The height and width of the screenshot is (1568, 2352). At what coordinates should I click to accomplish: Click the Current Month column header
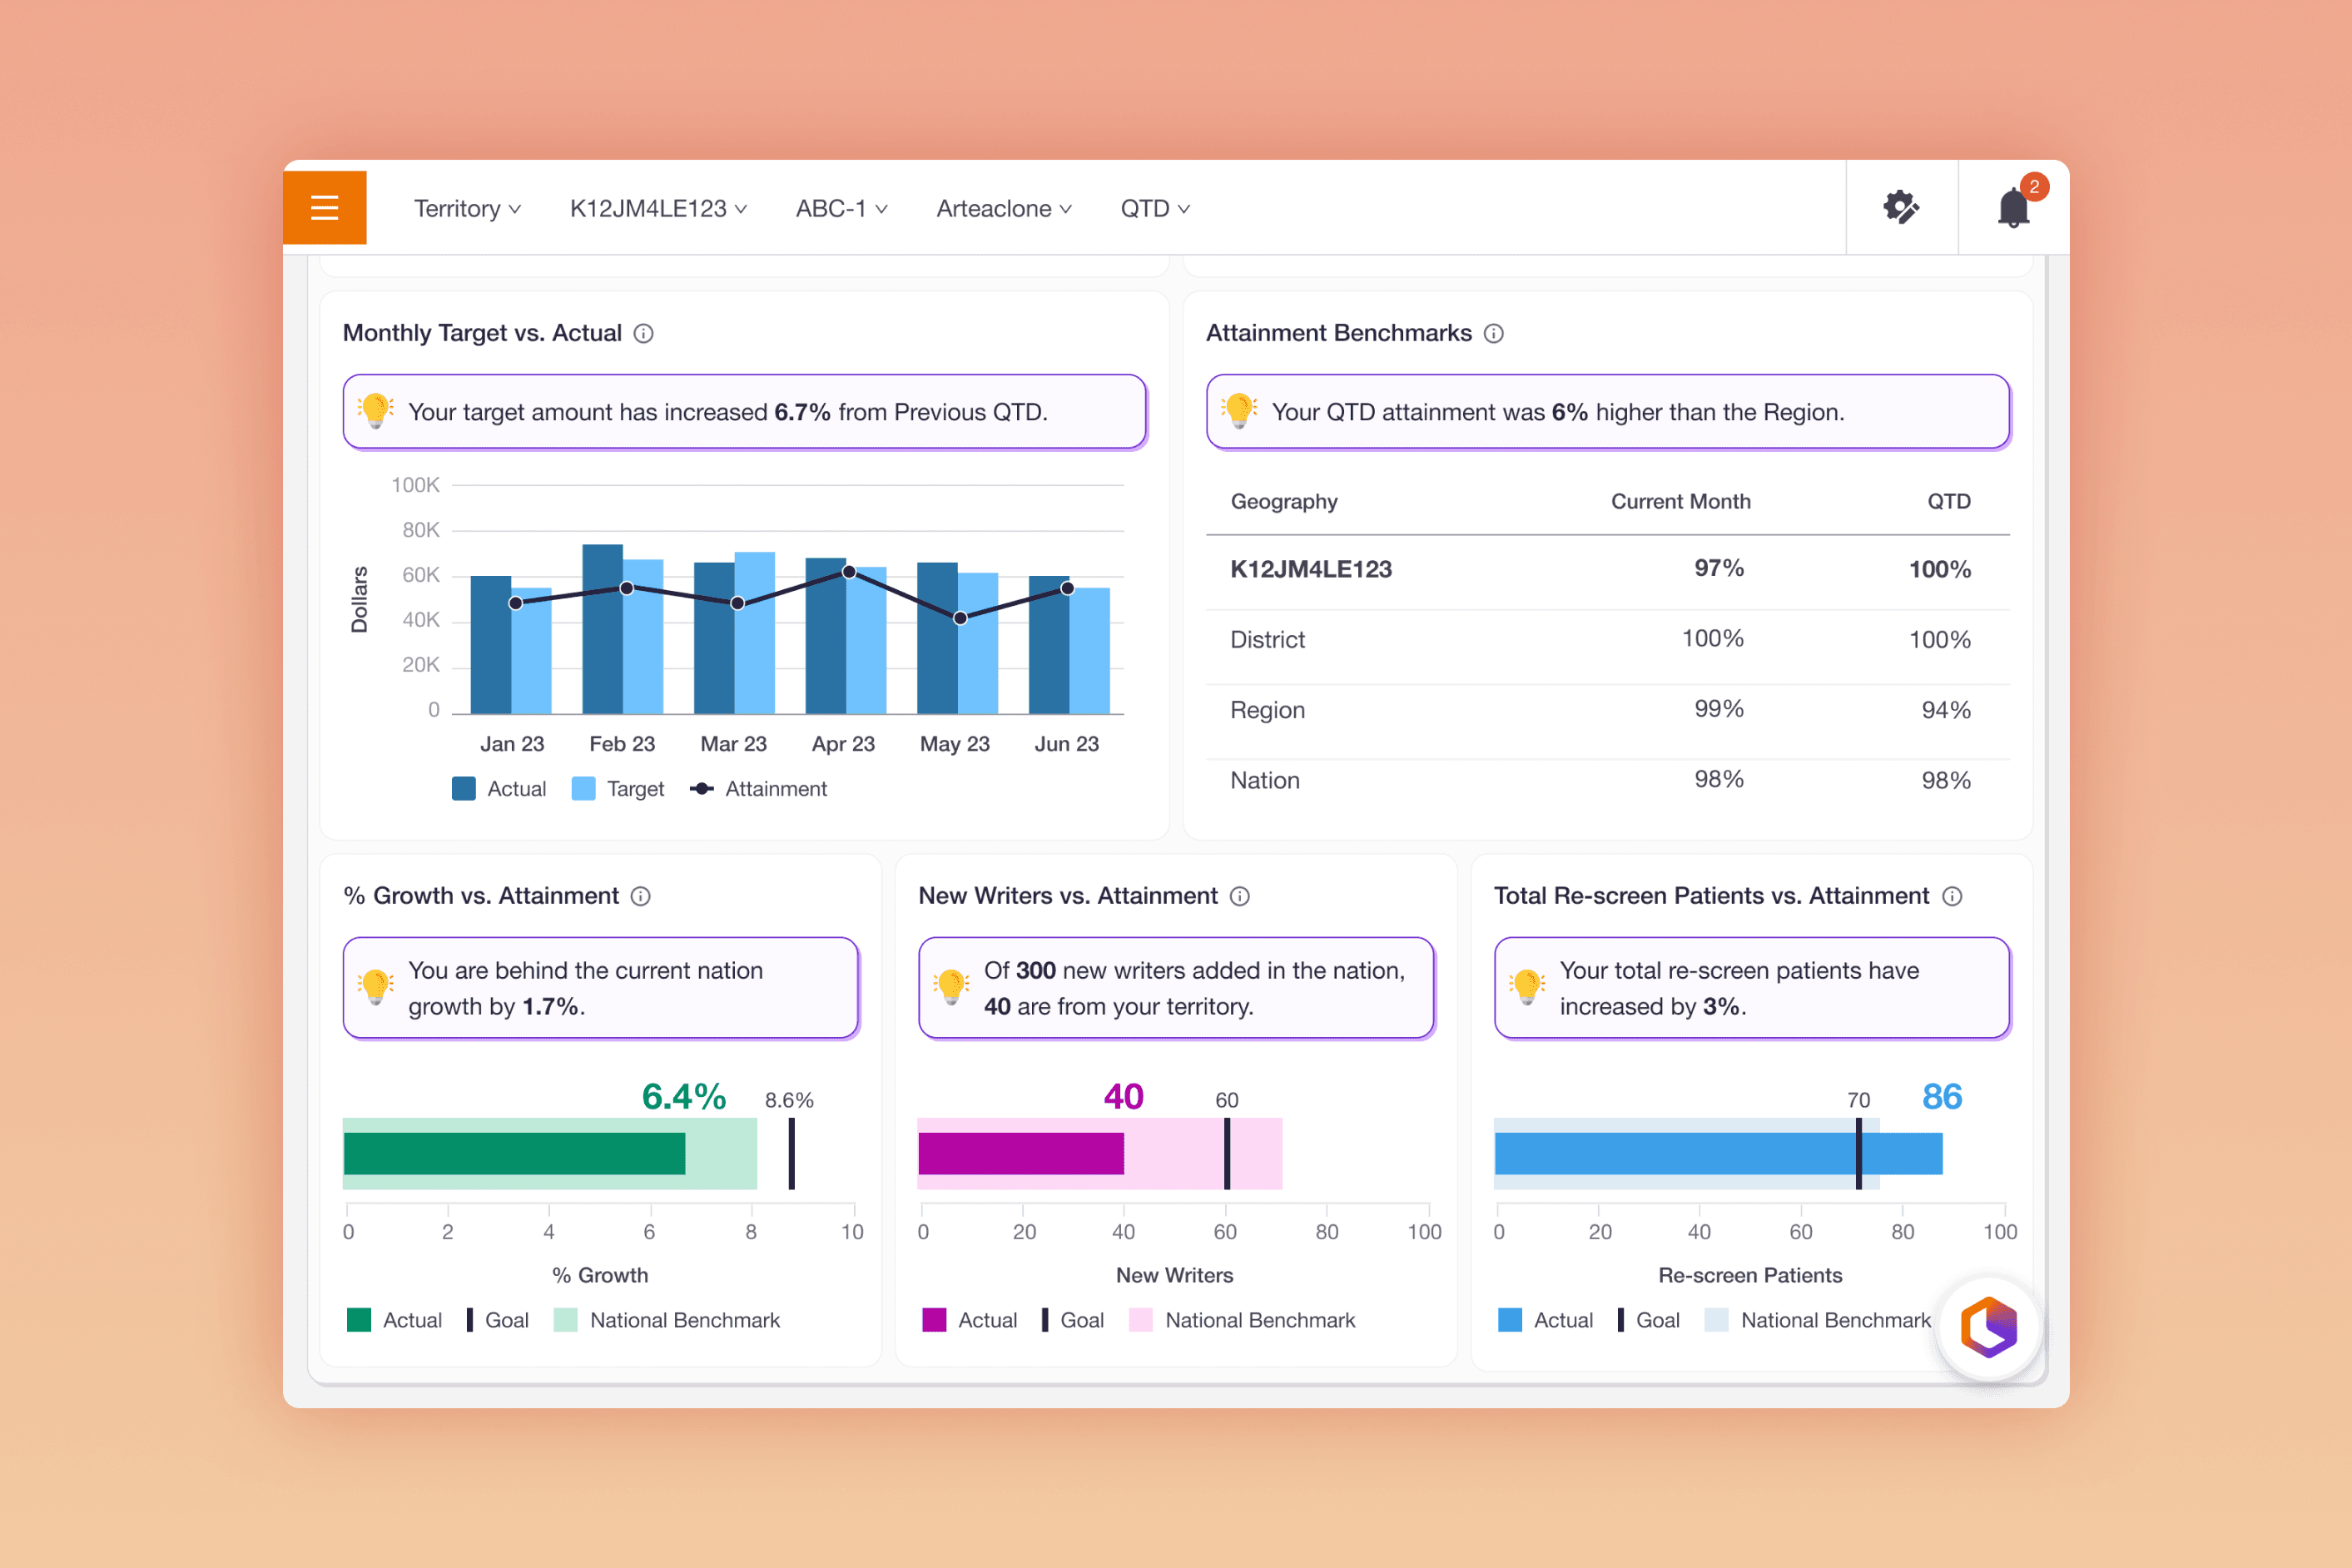pyautogui.click(x=1681, y=502)
